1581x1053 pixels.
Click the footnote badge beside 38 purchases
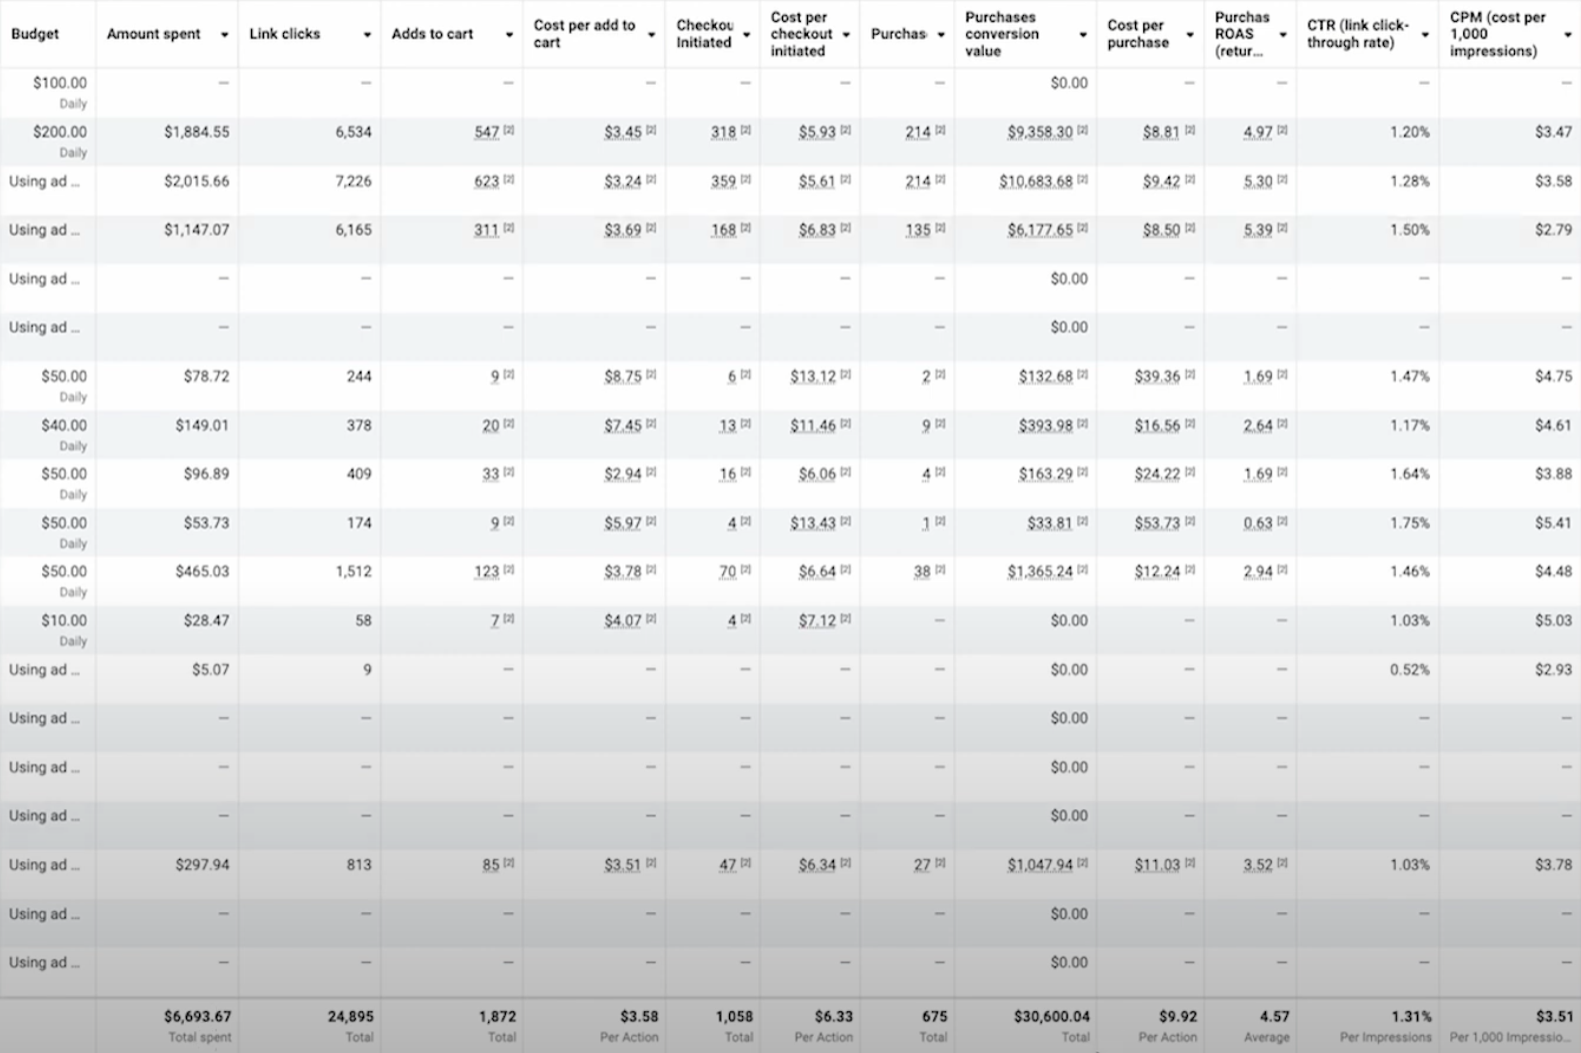[x=939, y=571]
